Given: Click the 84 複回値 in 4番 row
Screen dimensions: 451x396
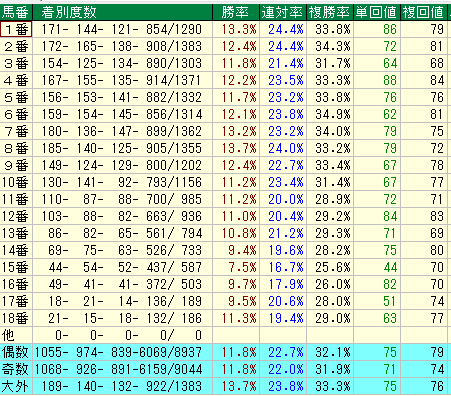Looking at the screenshot, I should tap(424, 80).
